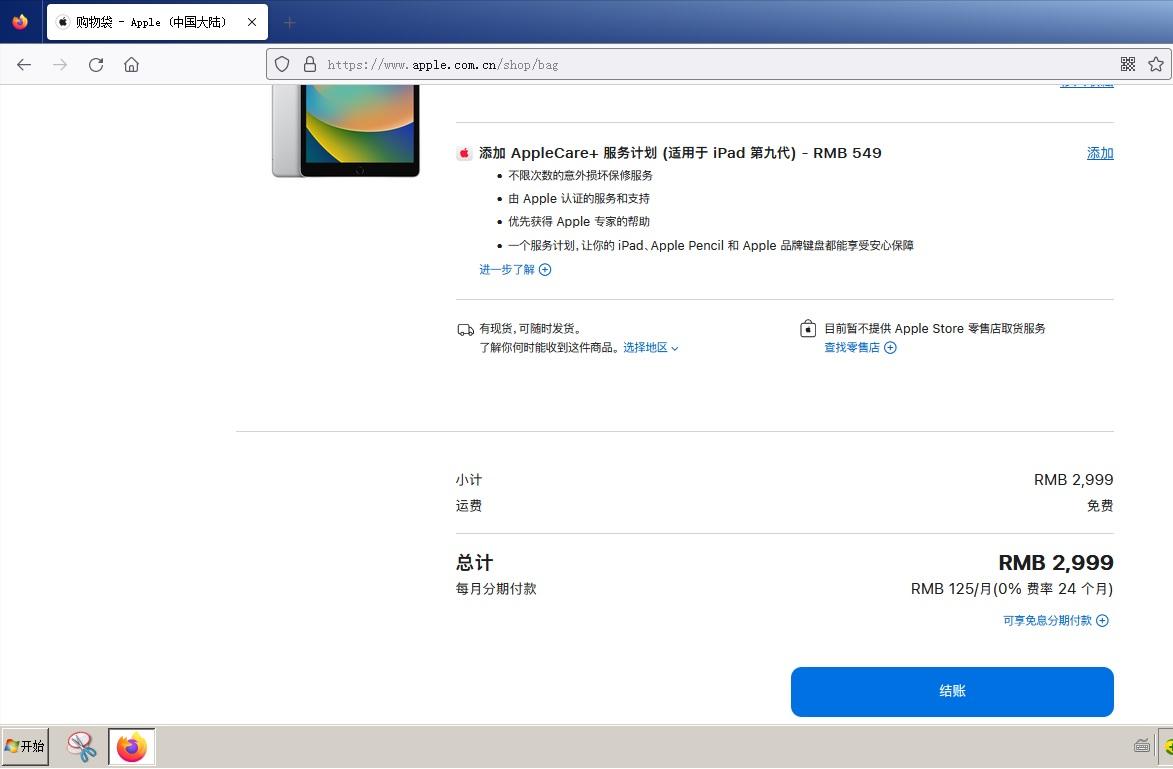Click the blue 结账 checkout button

(952, 692)
